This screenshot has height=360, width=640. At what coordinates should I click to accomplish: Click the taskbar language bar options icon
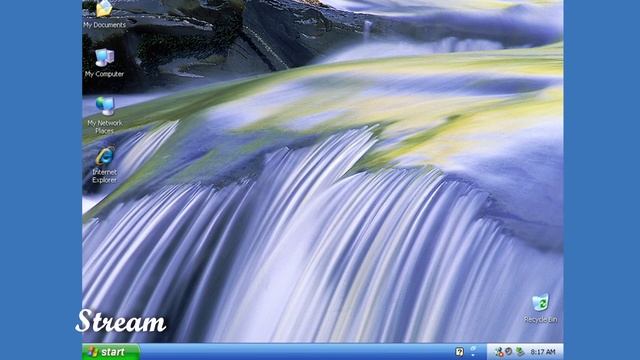point(473,351)
